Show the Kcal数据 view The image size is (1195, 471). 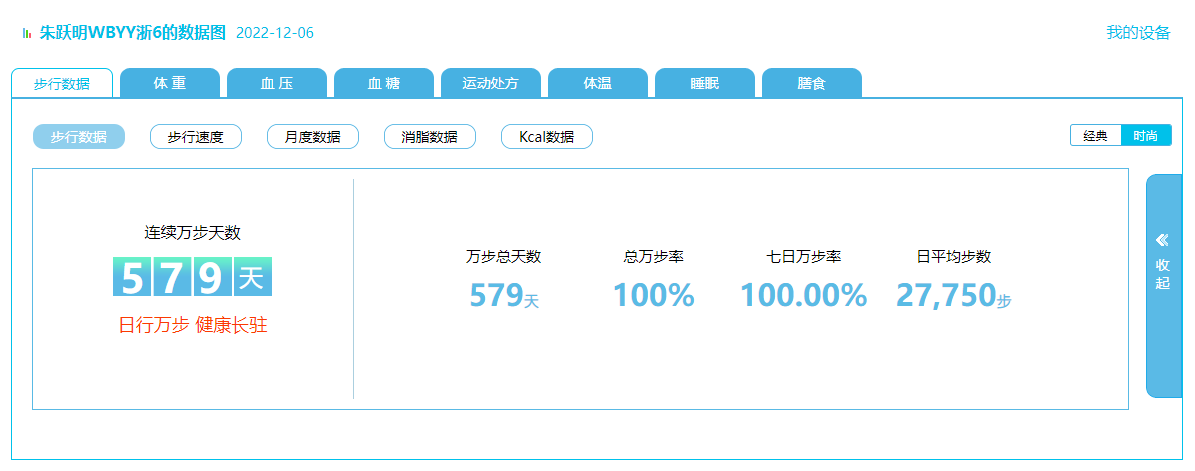point(546,136)
